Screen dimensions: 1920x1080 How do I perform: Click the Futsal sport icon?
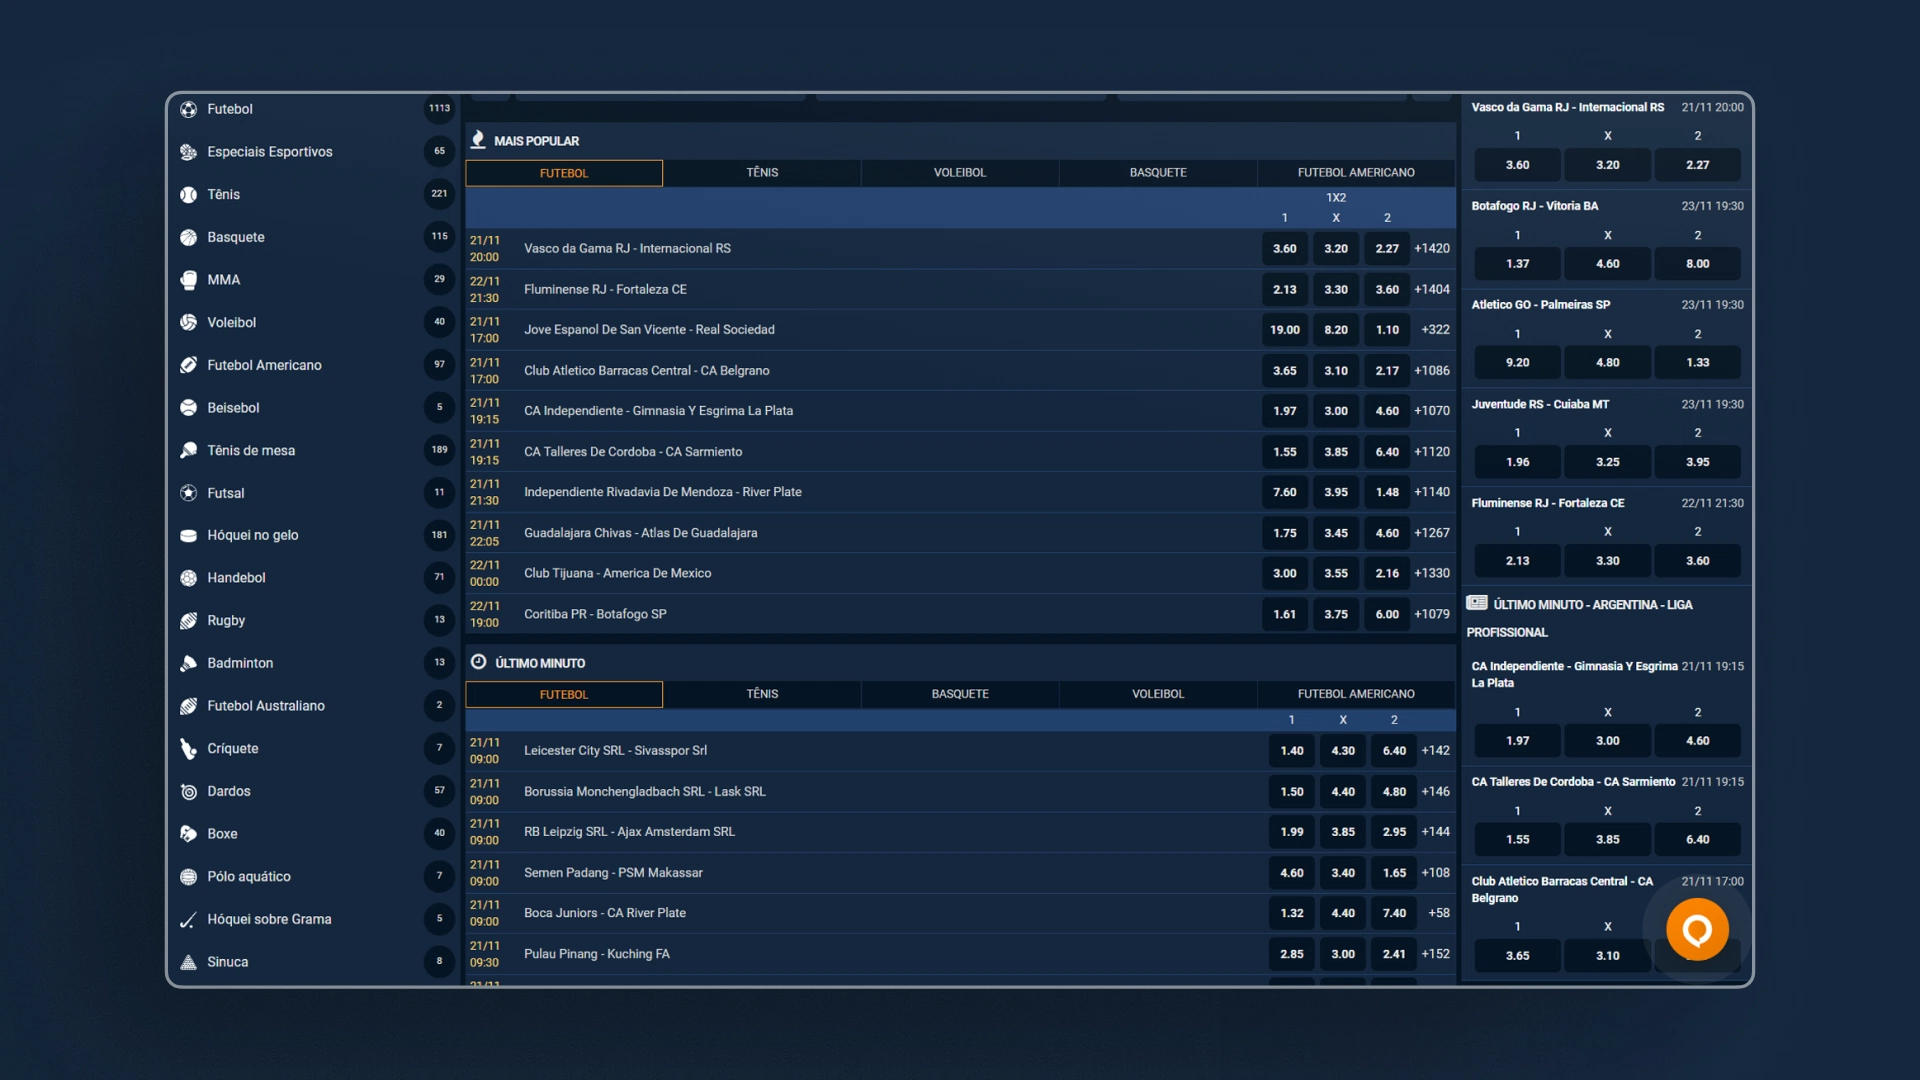[190, 492]
